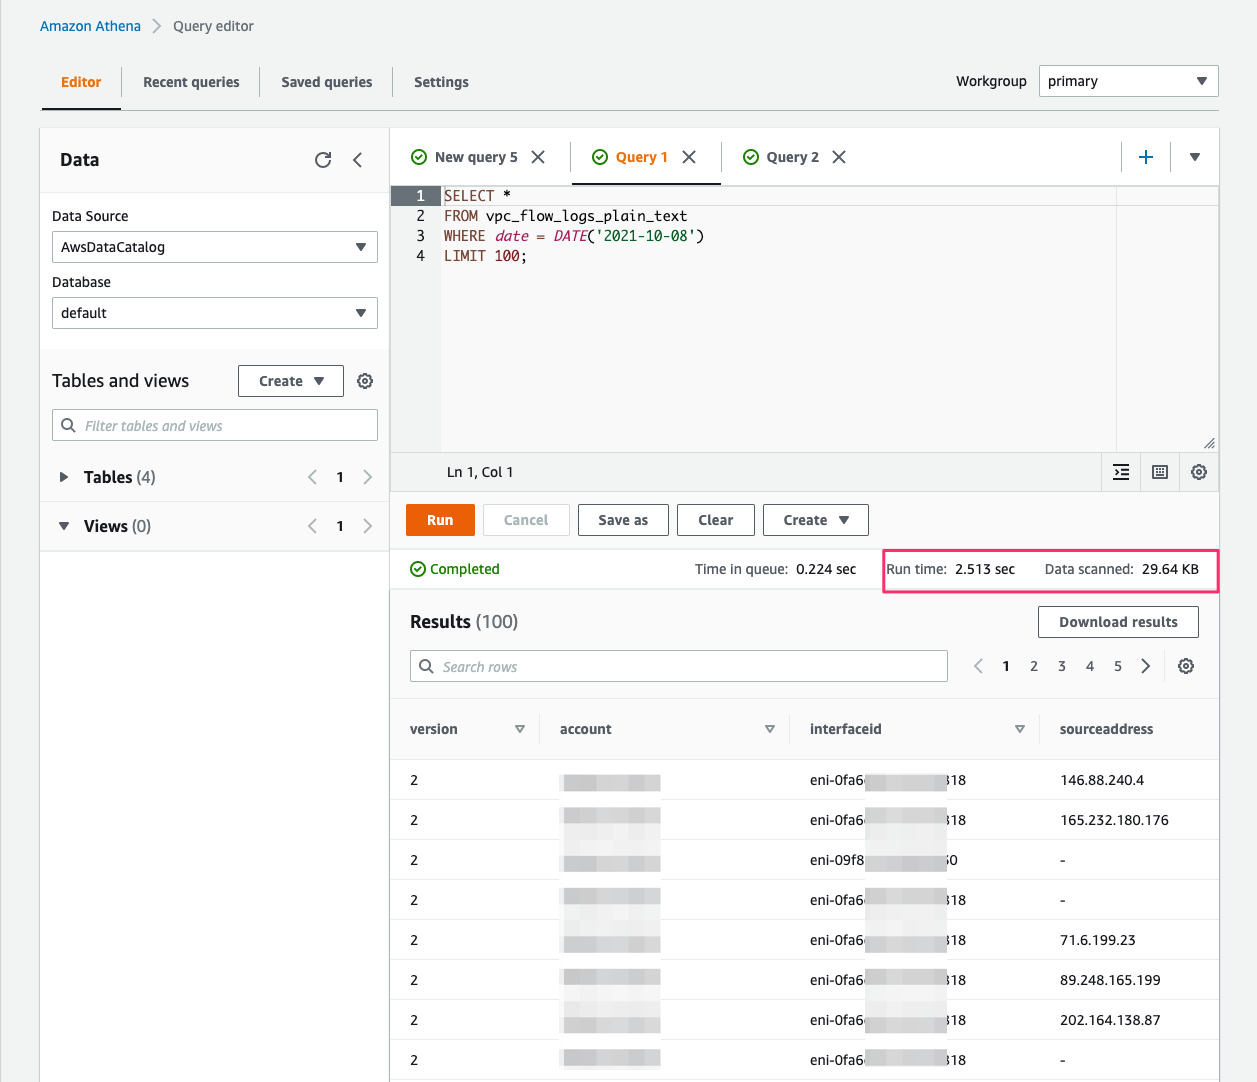
Task: Open the Database default dropdown
Action: 215,313
